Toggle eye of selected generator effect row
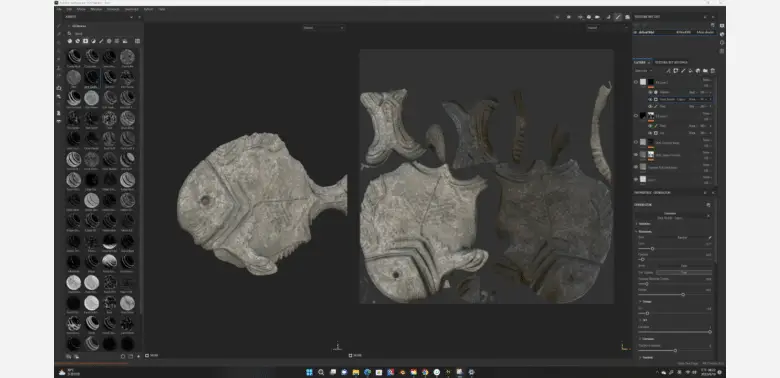This screenshot has width=780, height=378. pos(650,99)
